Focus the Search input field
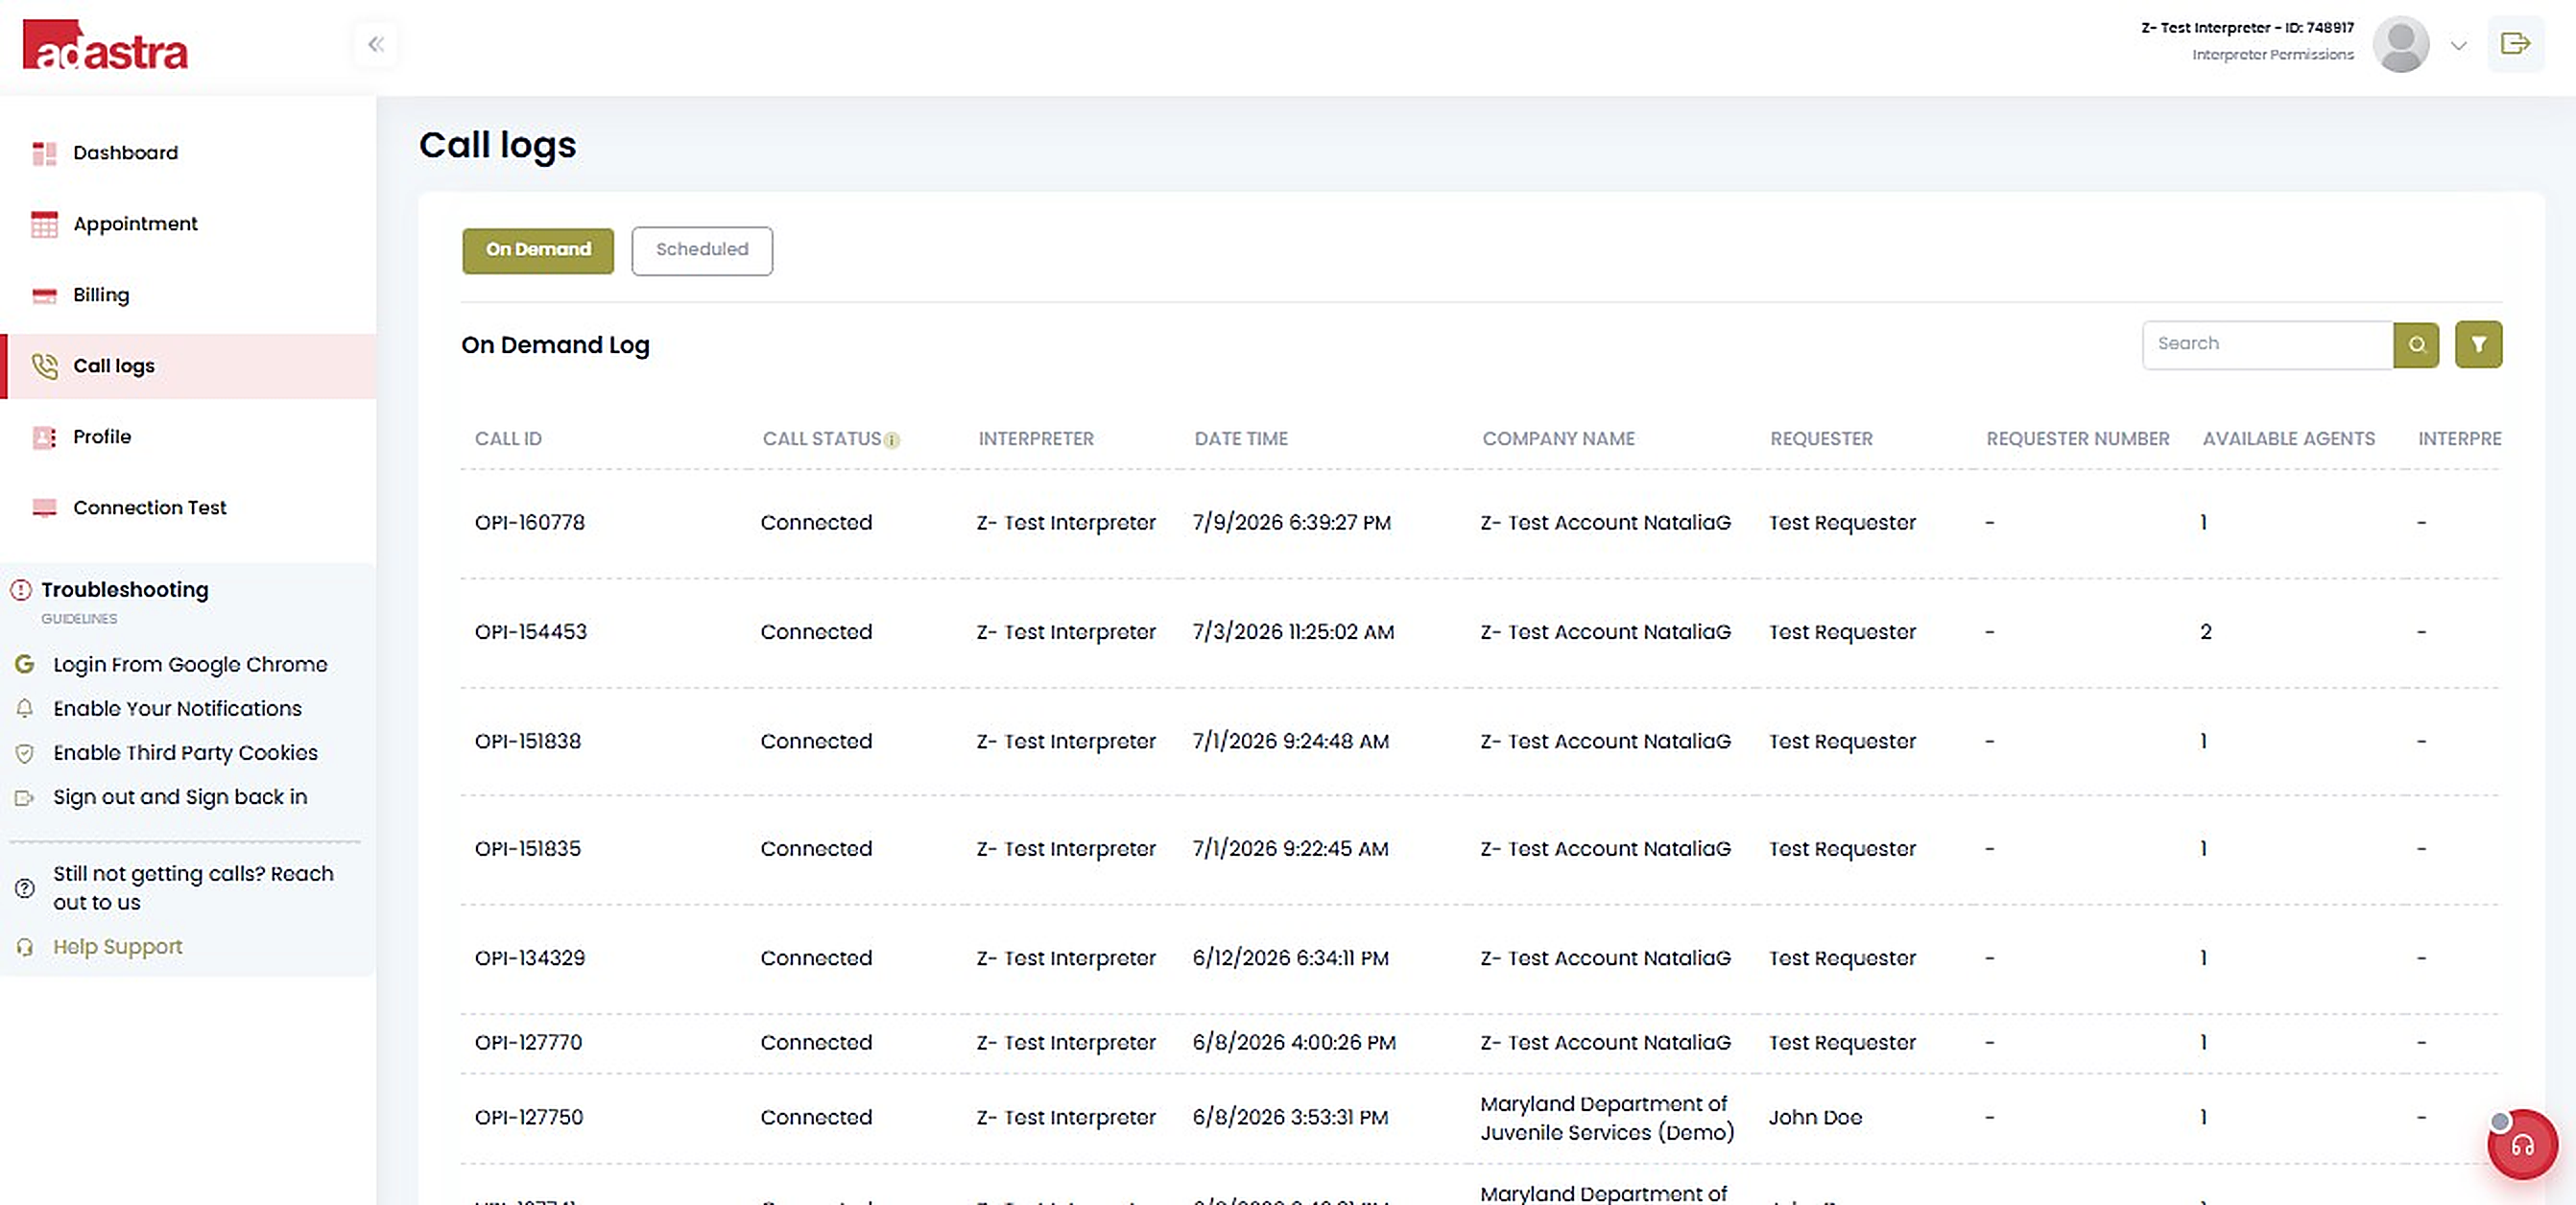Image resolution: width=2576 pixels, height=1205 pixels. 2267,345
